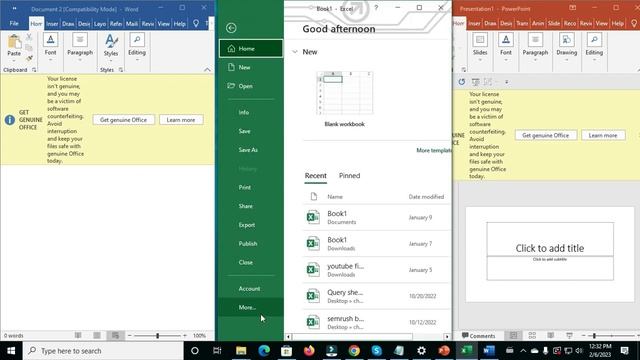Click the Paste icon in Word
Screen dimensions: 640x360
tap(14, 42)
